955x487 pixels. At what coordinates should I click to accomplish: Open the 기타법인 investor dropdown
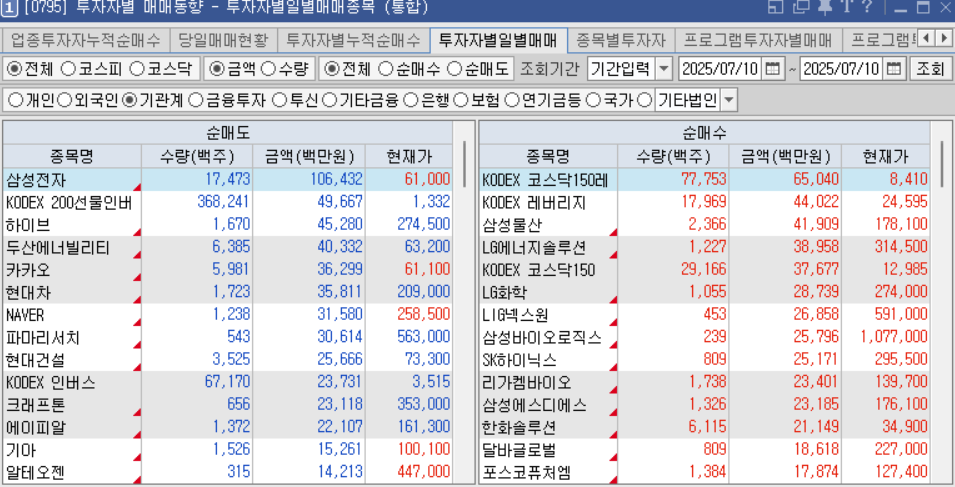click(728, 100)
